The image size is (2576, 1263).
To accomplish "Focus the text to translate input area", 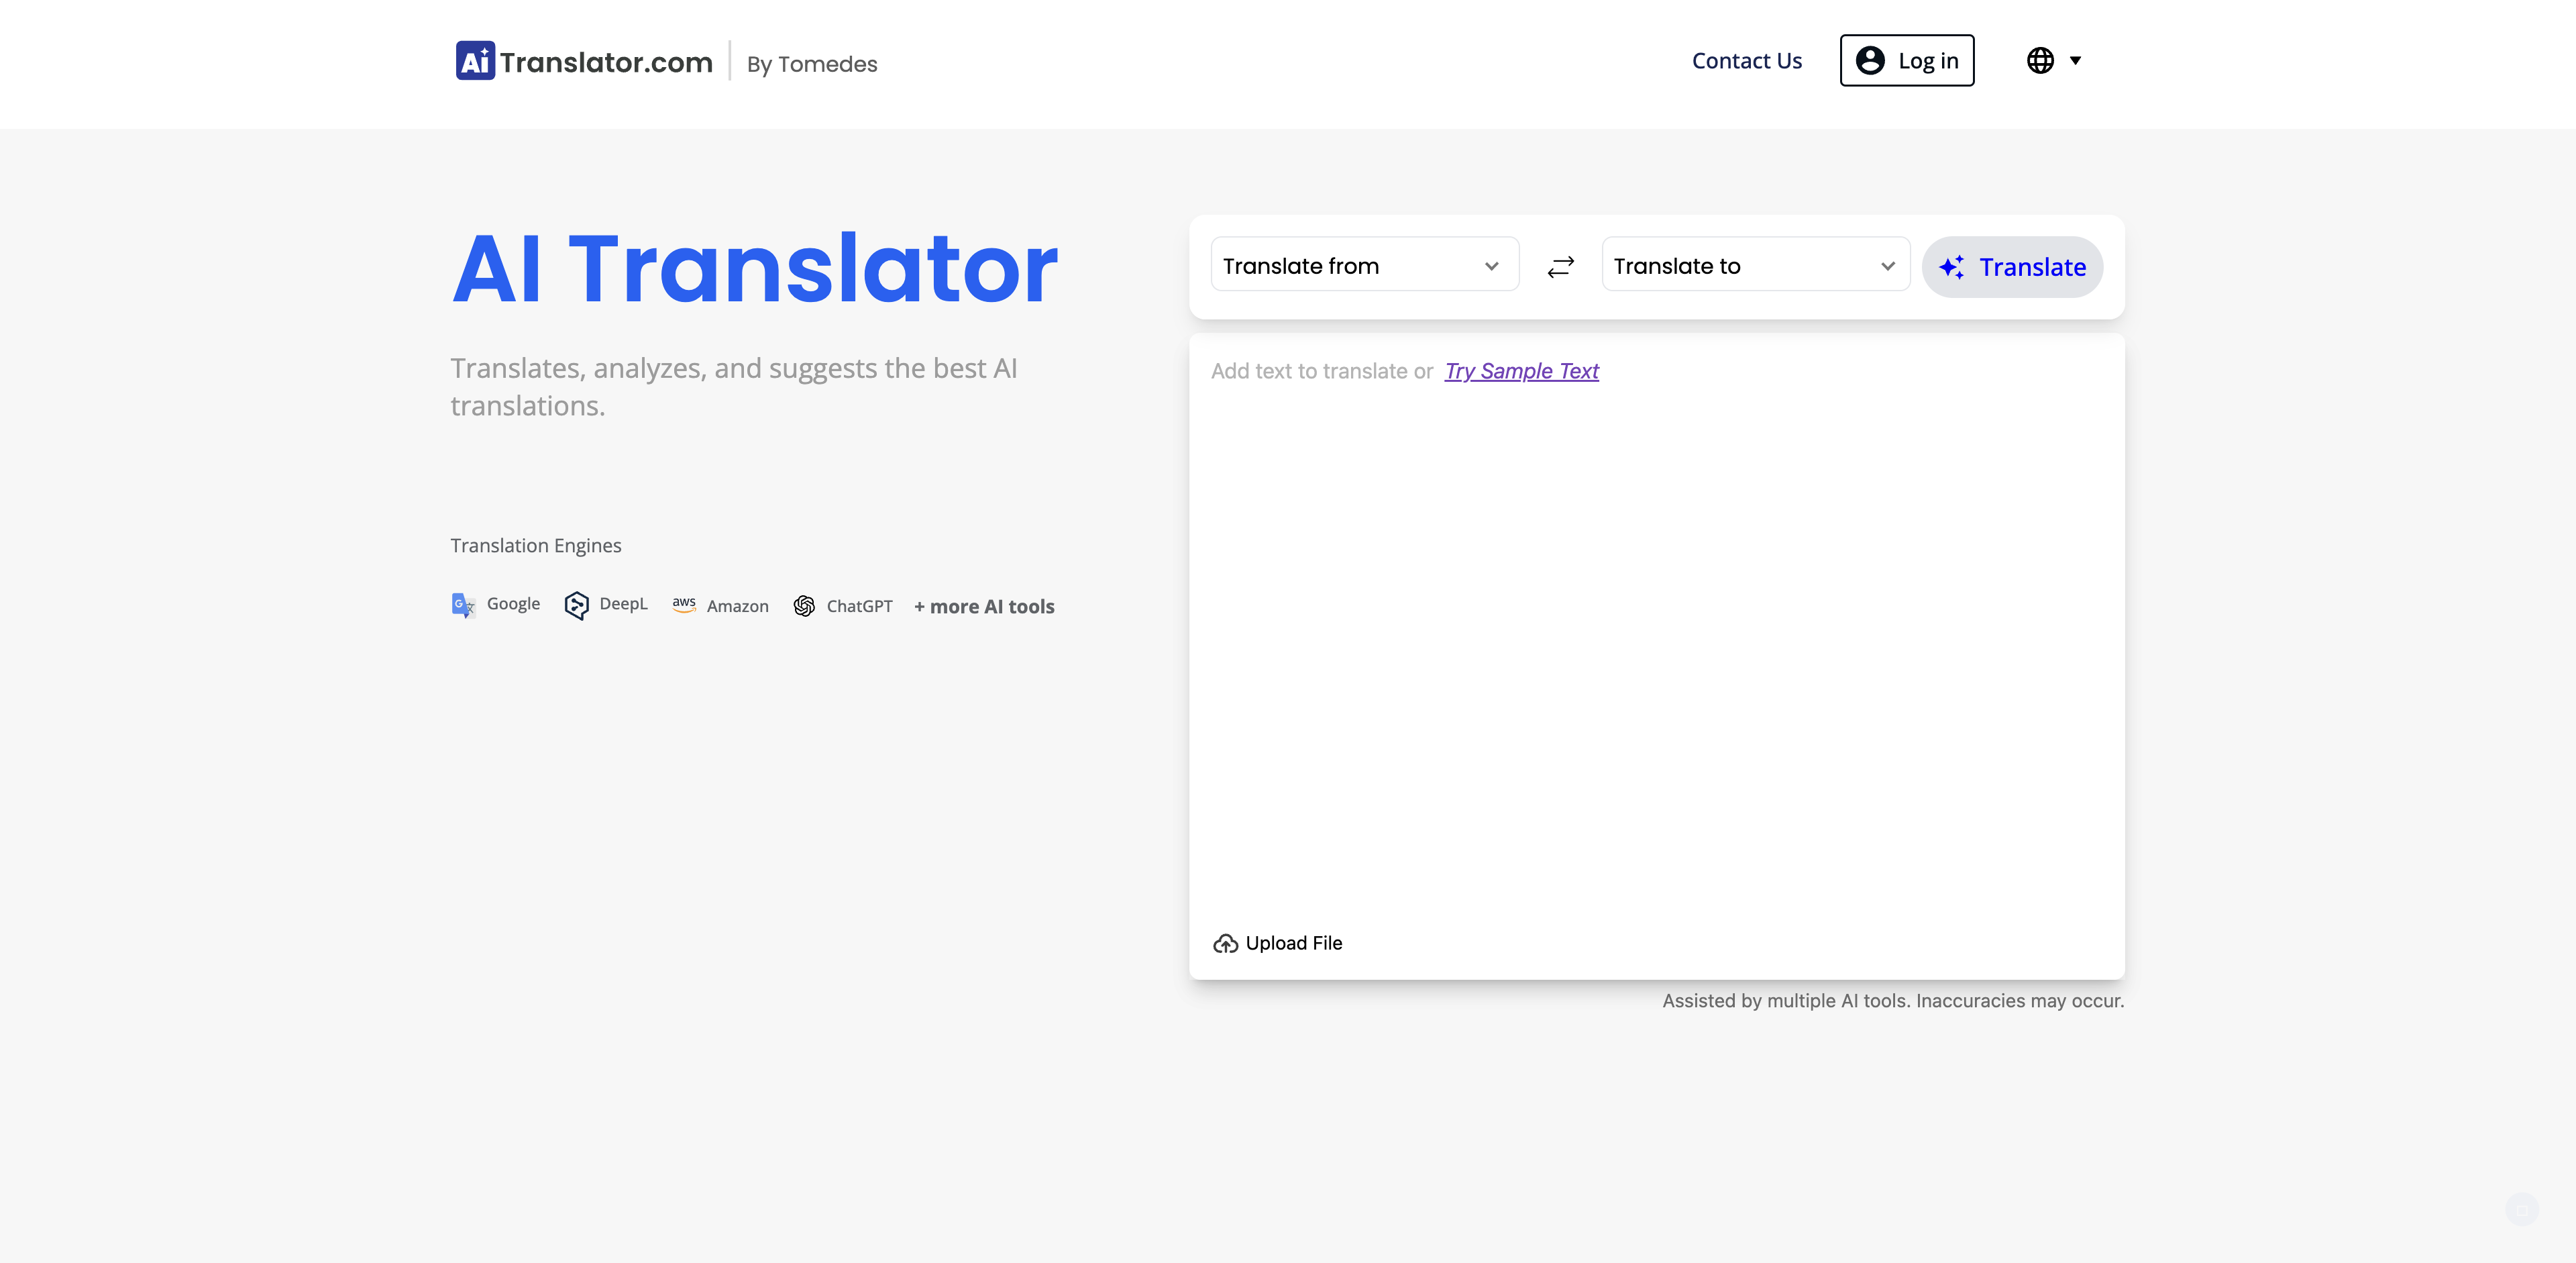I will pyautogui.click(x=1656, y=640).
